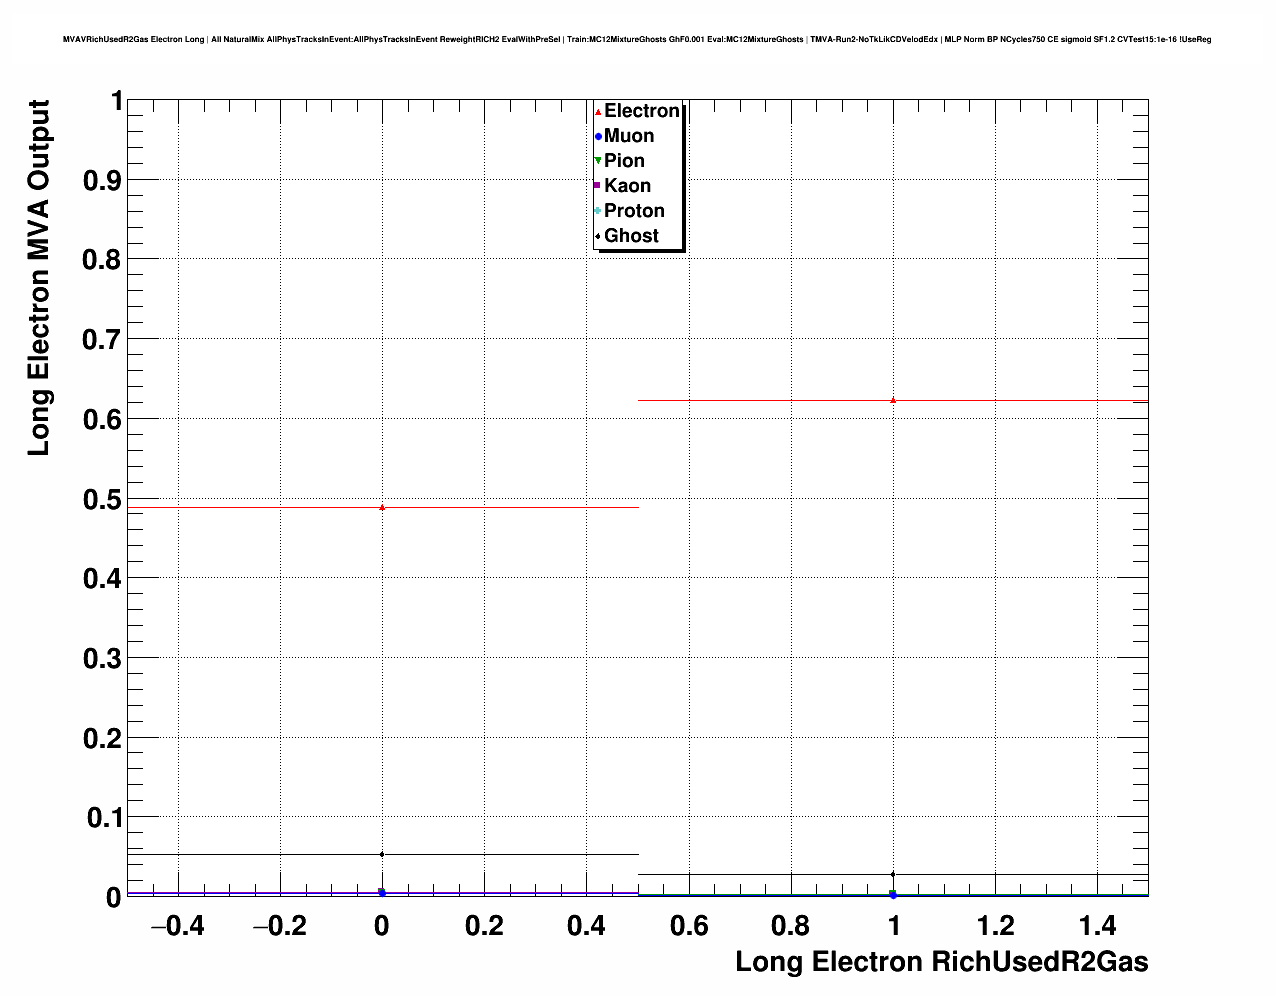Click the x-axis tick label −0.4
Viewport: 1276px width, 996px height.
click(x=177, y=926)
